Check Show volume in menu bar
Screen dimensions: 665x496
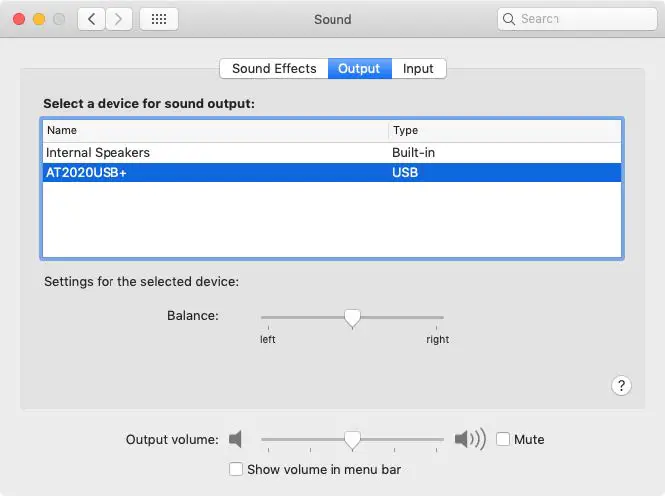tap(236, 469)
